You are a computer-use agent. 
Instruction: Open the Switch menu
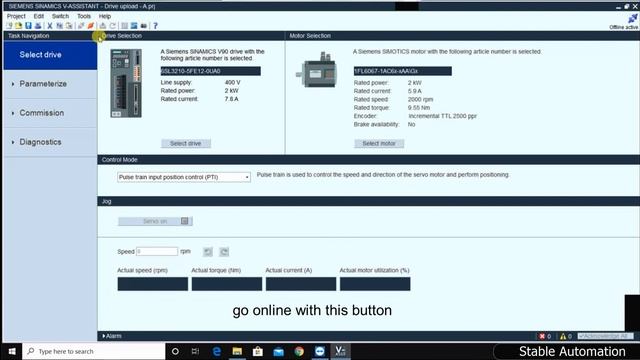pos(60,16)
